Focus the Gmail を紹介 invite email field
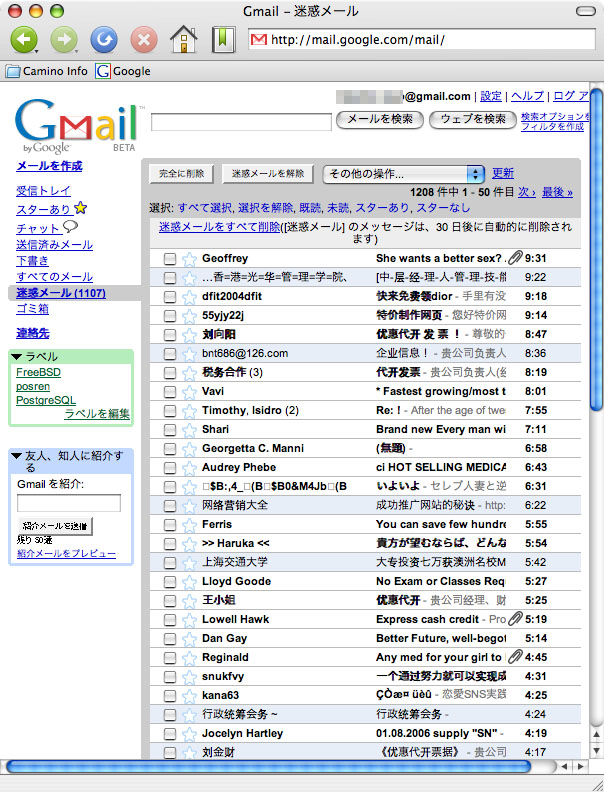Viewport: 604px width, 792px height. [x=69, y=503]
